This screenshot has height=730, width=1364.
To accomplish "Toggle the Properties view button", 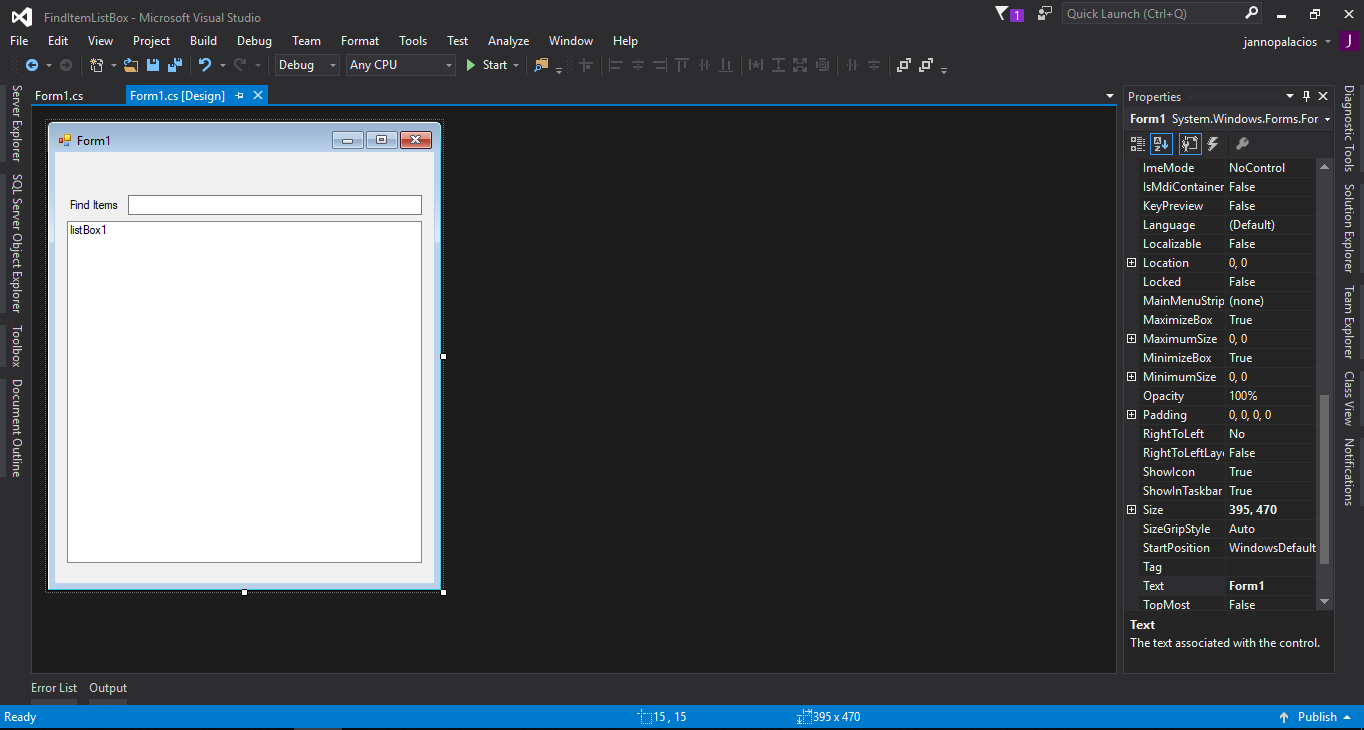I will (1189, 144).
